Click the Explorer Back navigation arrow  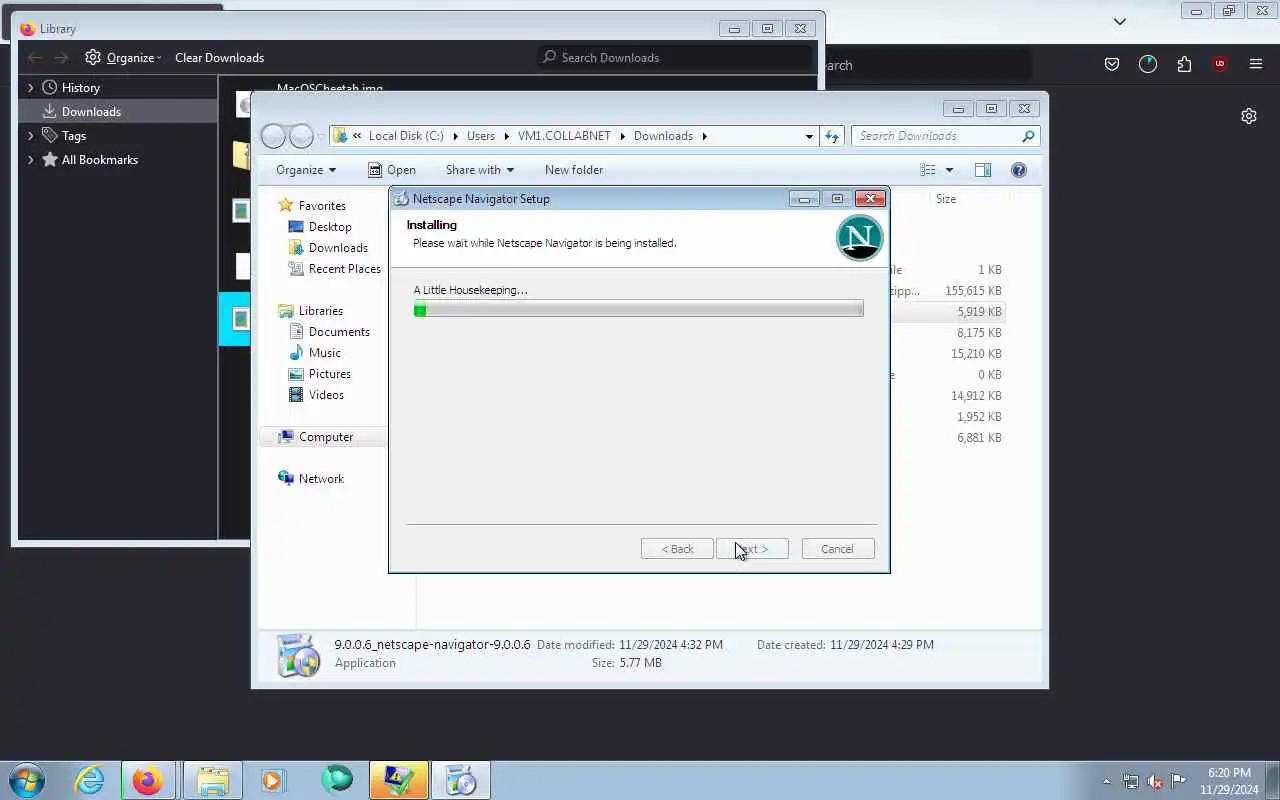(x=273, y=136)
